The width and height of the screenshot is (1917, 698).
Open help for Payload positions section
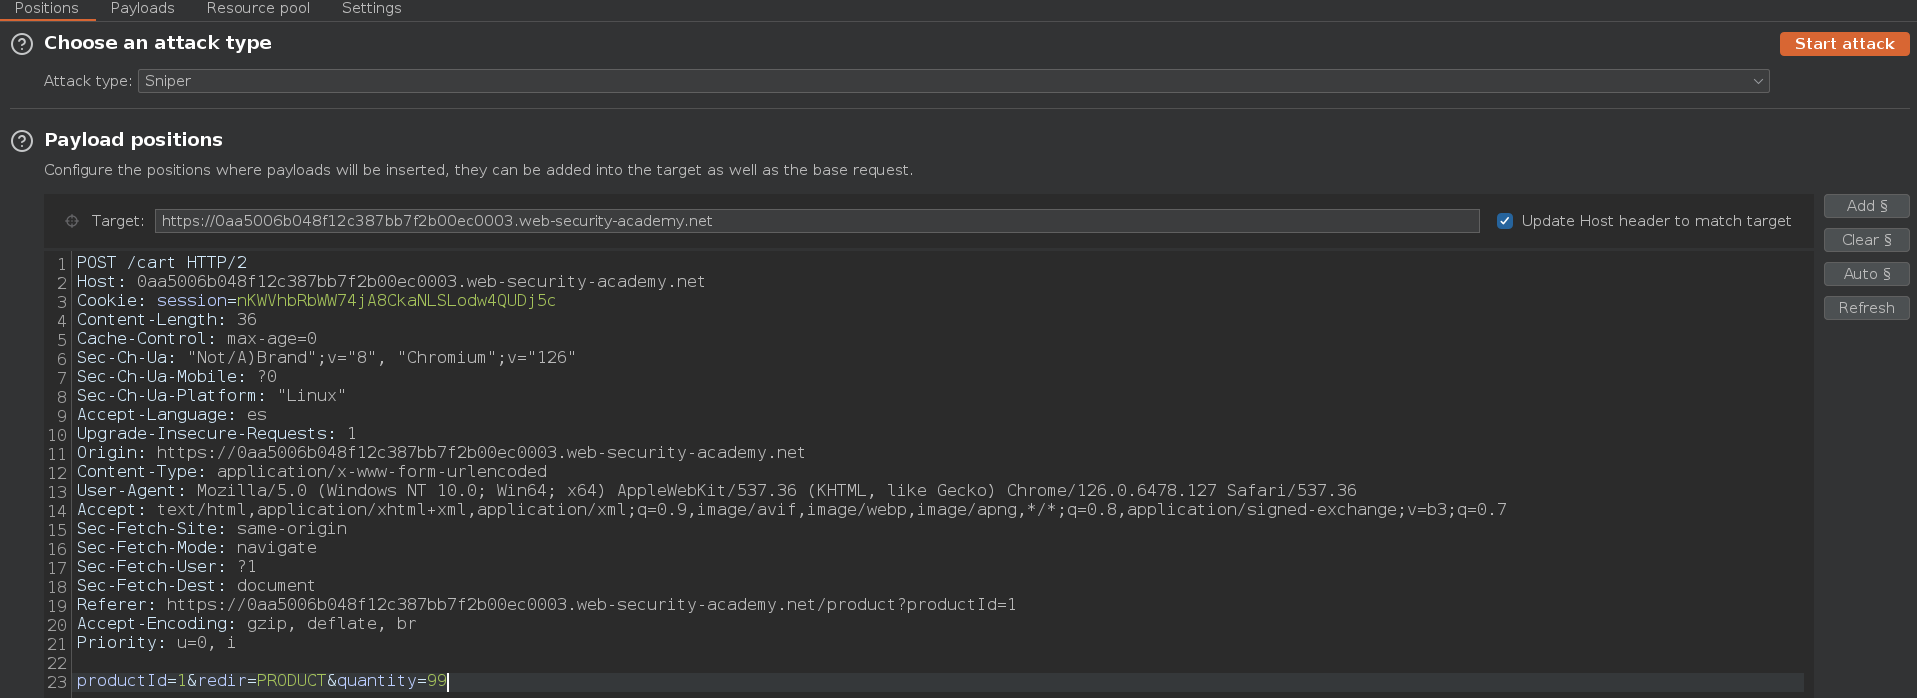pos(22,141)
